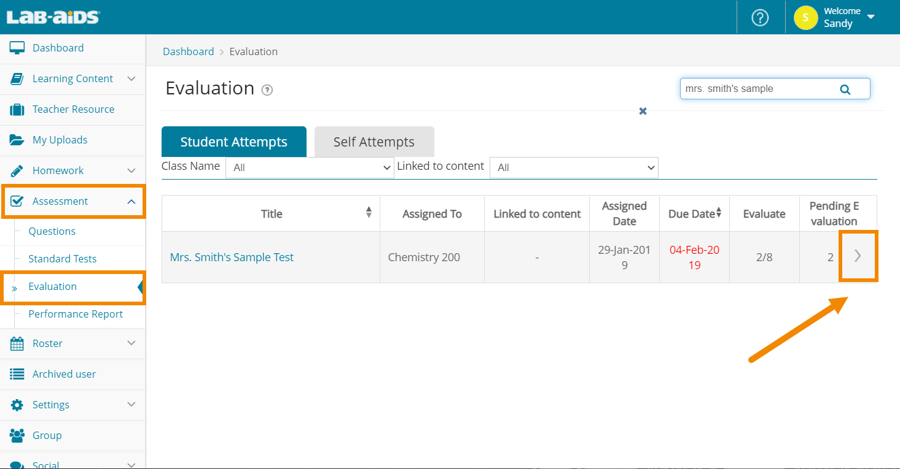Collapse the Assessment sidebar section
The width and height of the screenshot is (900, 469).
point(131,201)
